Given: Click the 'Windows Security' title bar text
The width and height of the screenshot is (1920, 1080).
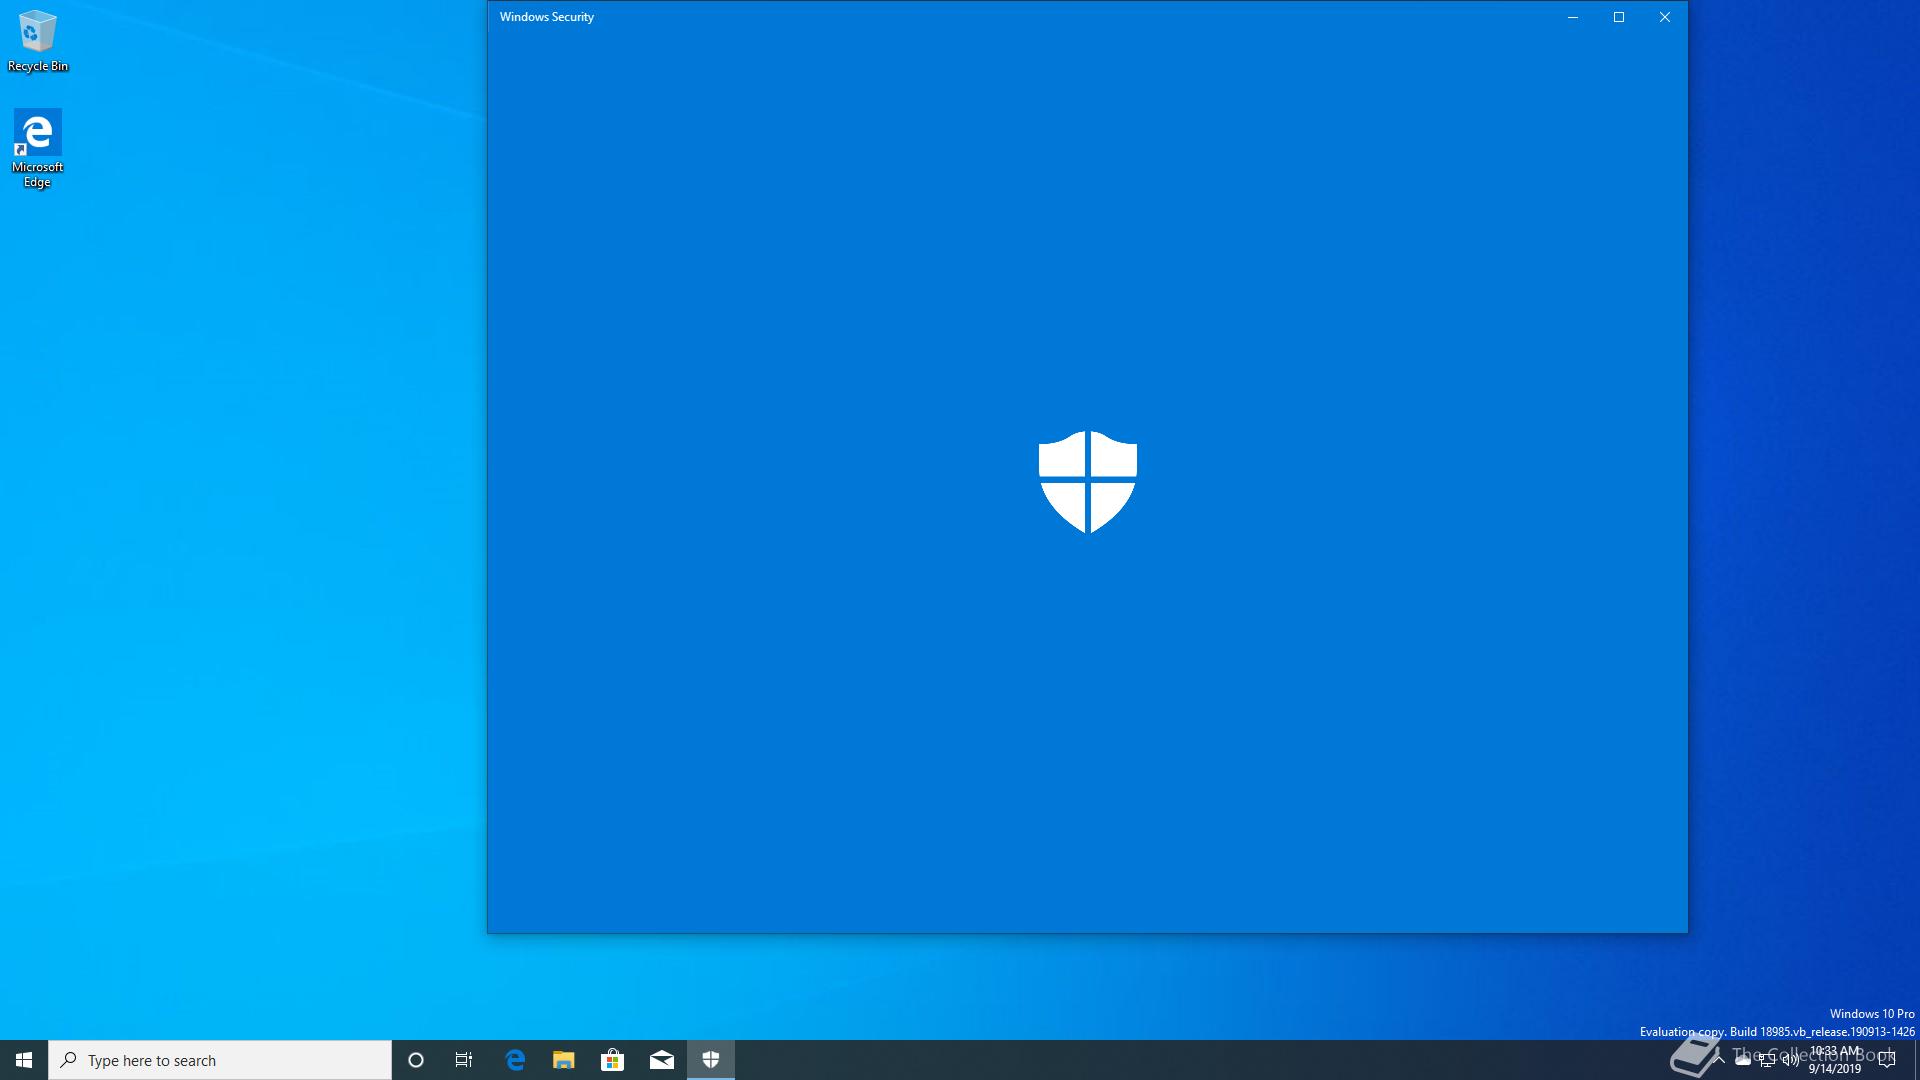Looking at the screenshot, I should 547,17.
